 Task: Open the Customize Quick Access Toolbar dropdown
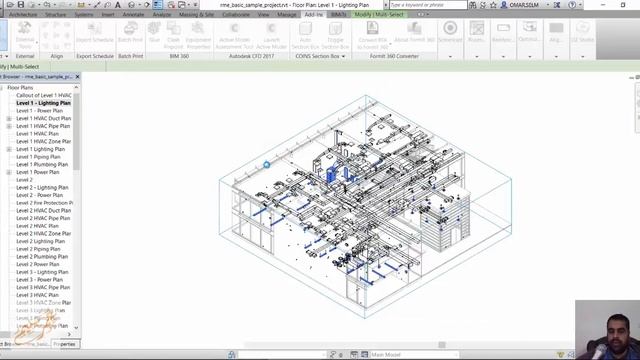point(196,5)
